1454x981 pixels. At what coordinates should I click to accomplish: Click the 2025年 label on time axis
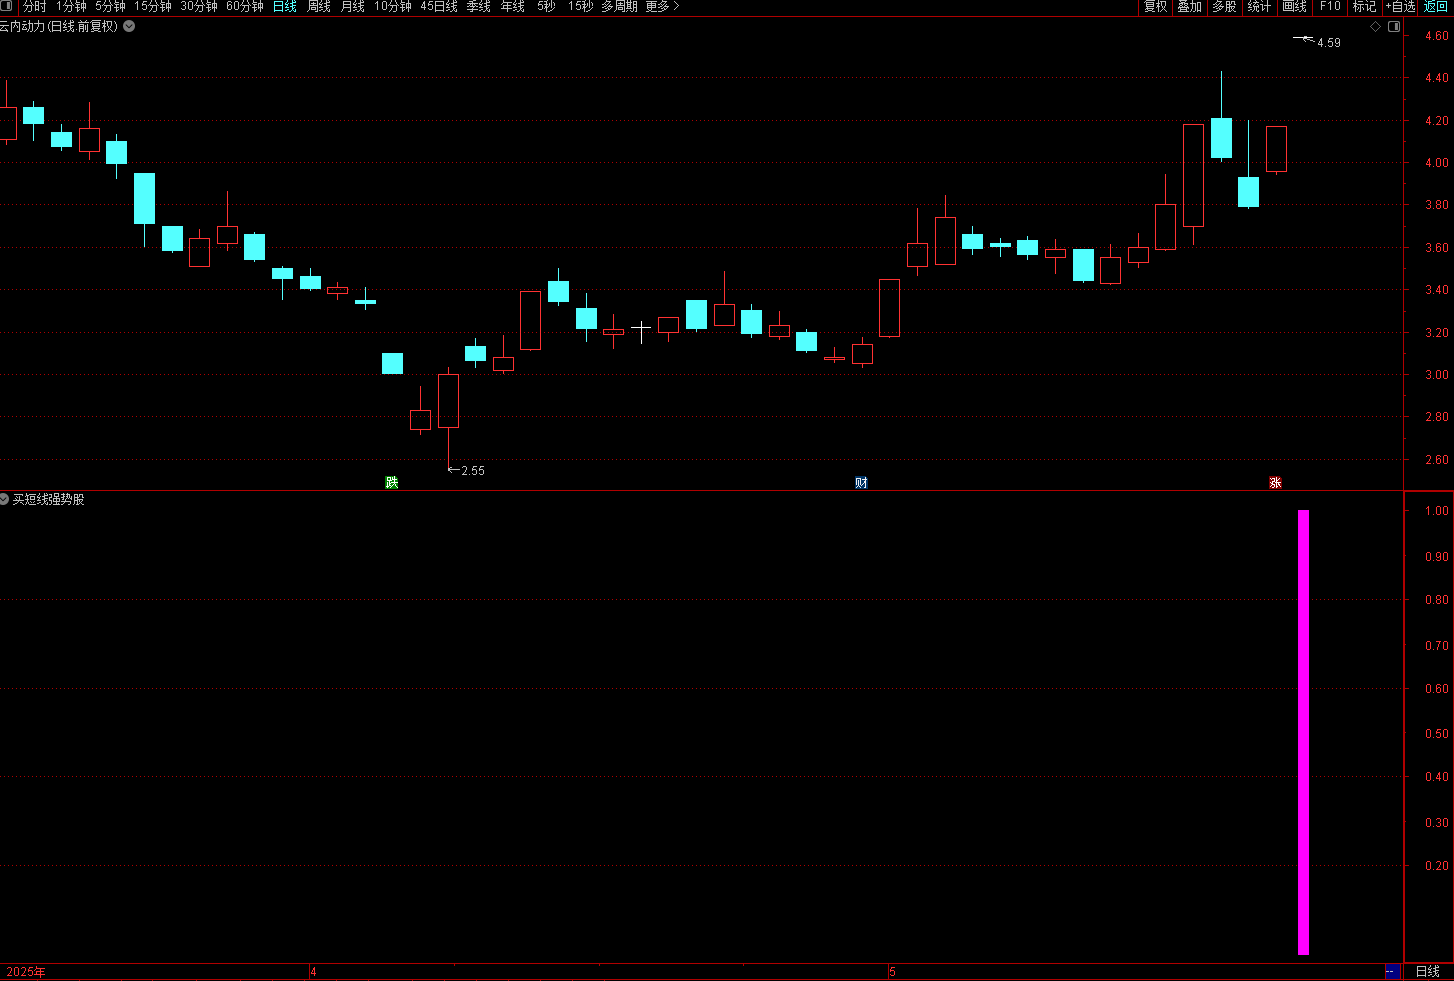(26, 972)
